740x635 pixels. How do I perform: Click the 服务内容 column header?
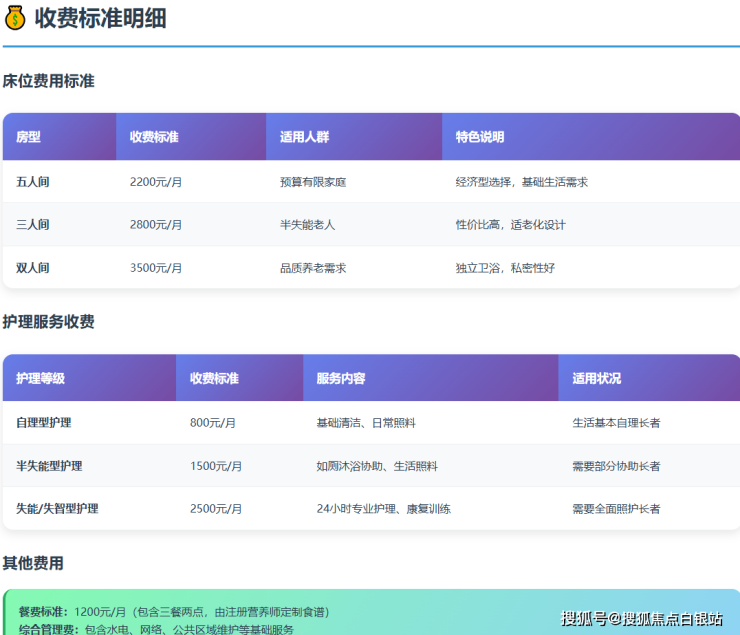tap(341, 379)
